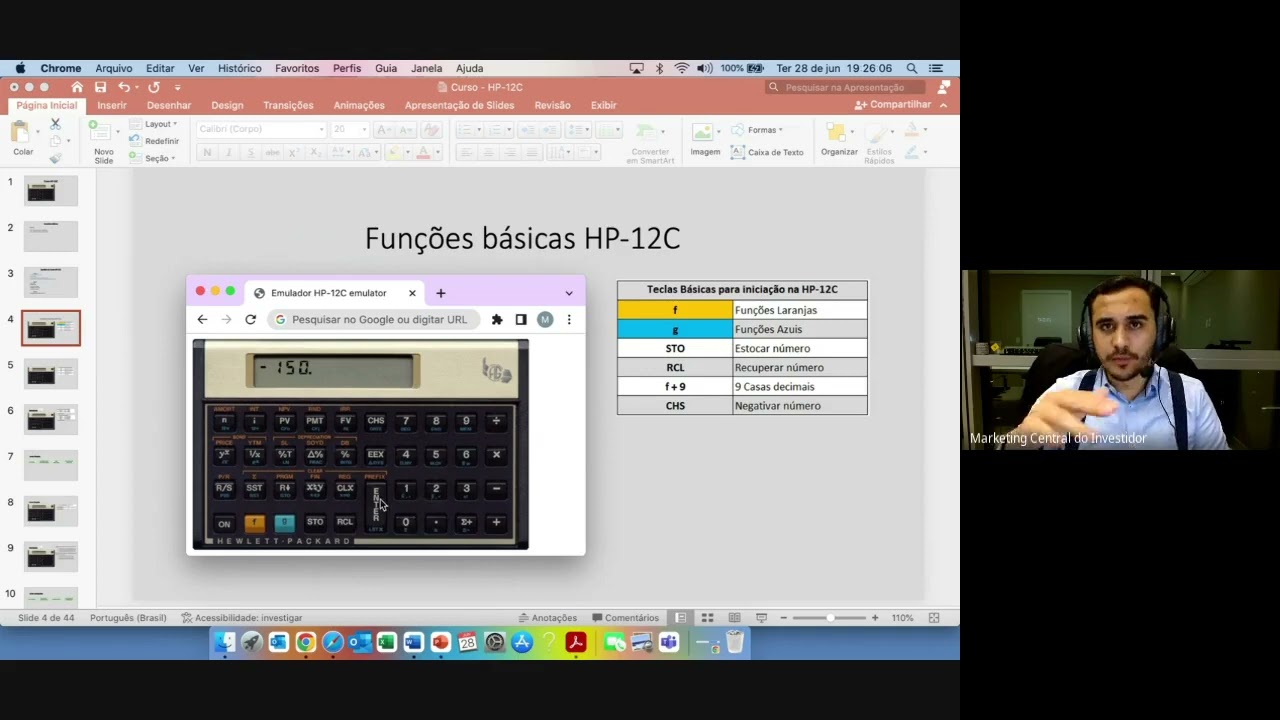Switch to the Animações tab

pyautogui.click(x=359, y=105)
